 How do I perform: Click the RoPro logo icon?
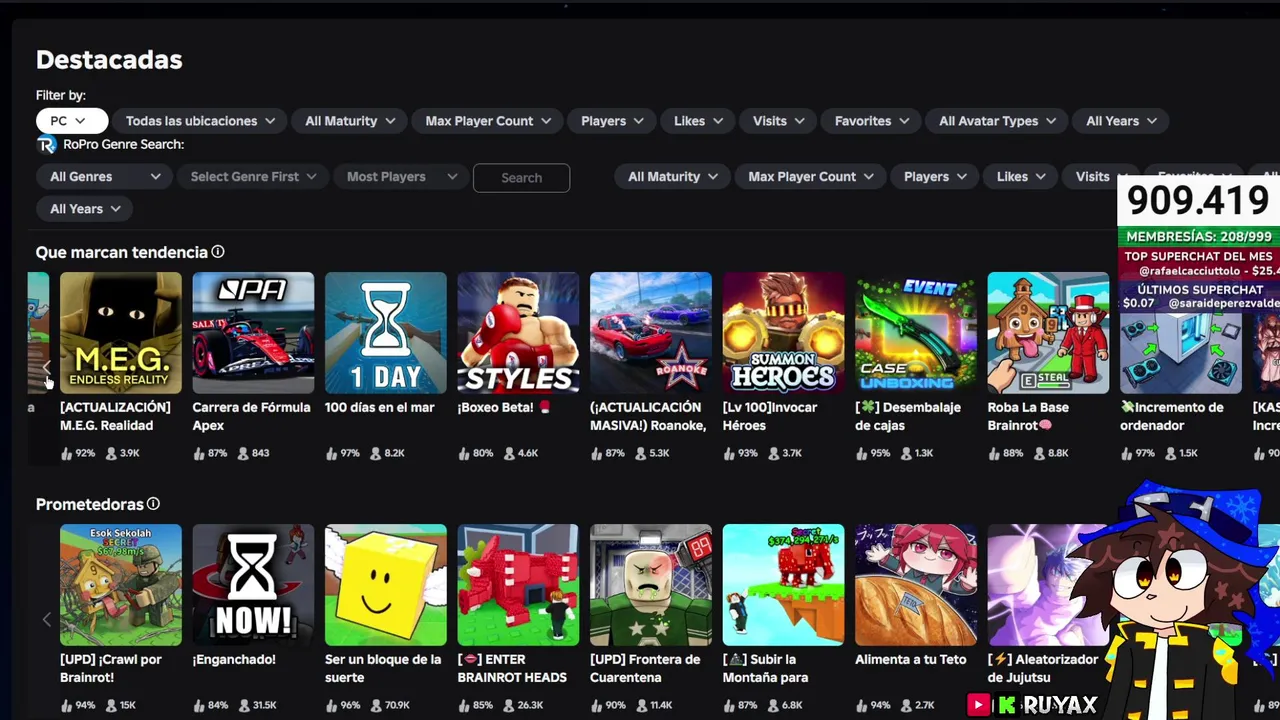pyautogui.click(x=46, y=145)
